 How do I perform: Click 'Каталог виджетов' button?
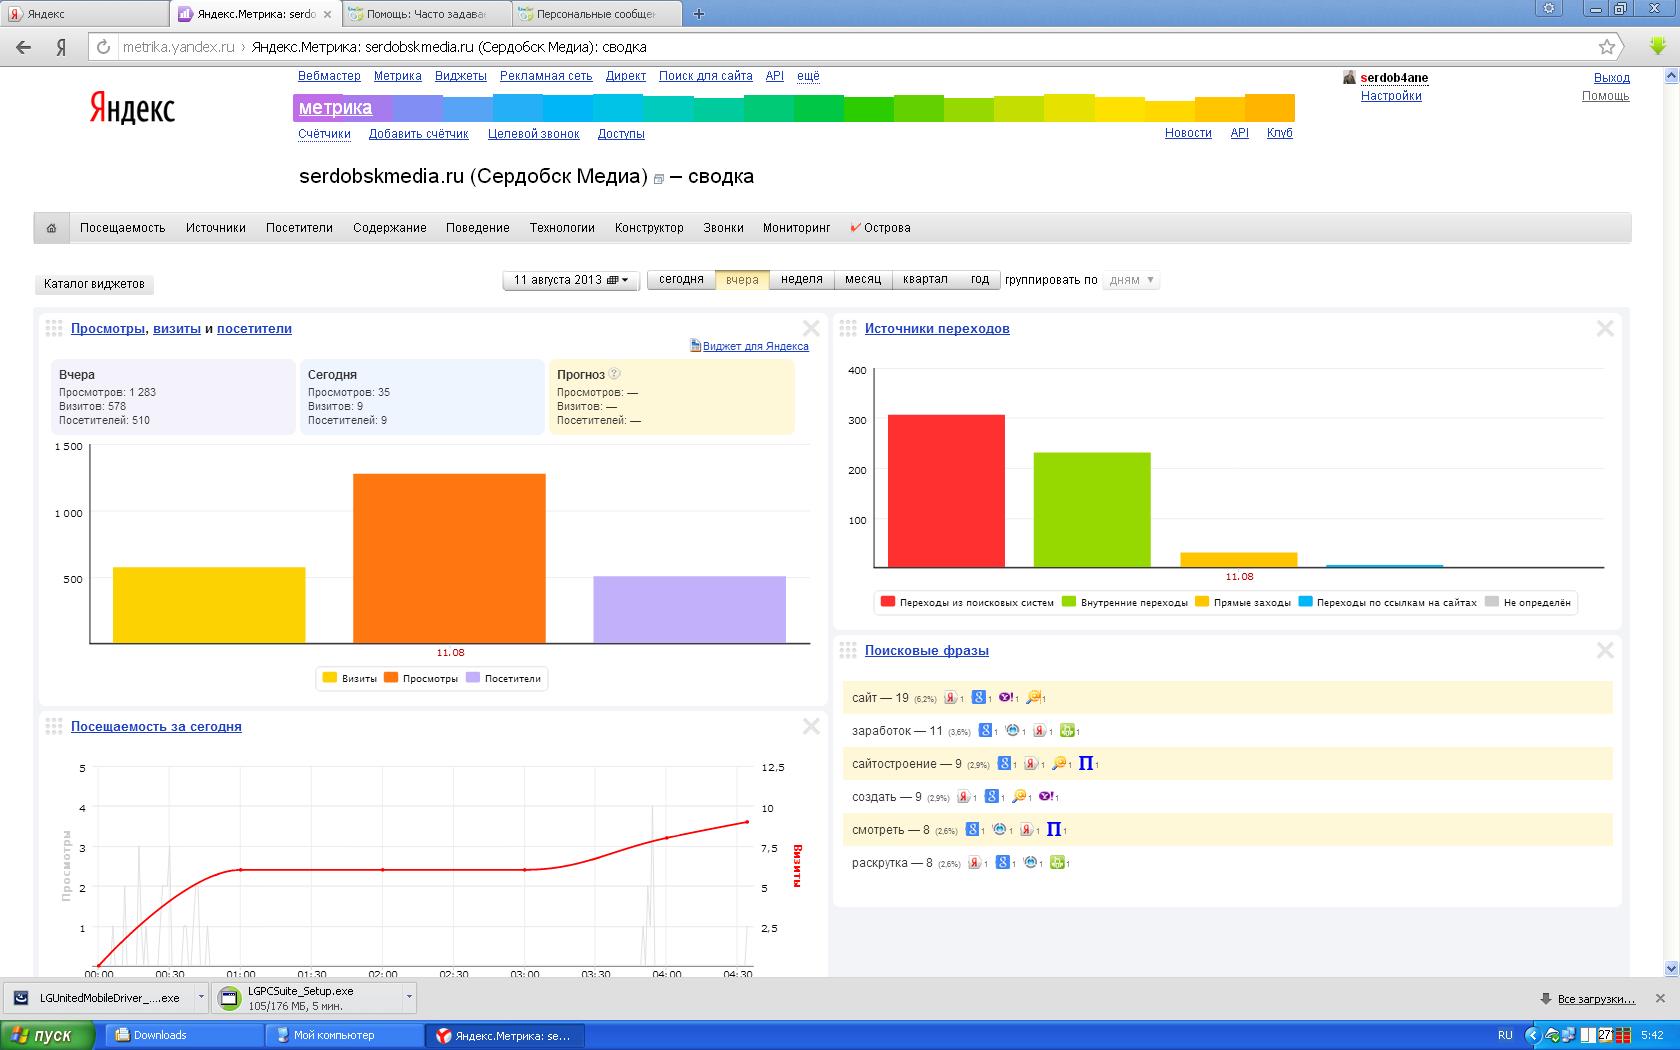pyautogui.click(x=94, y=284)
